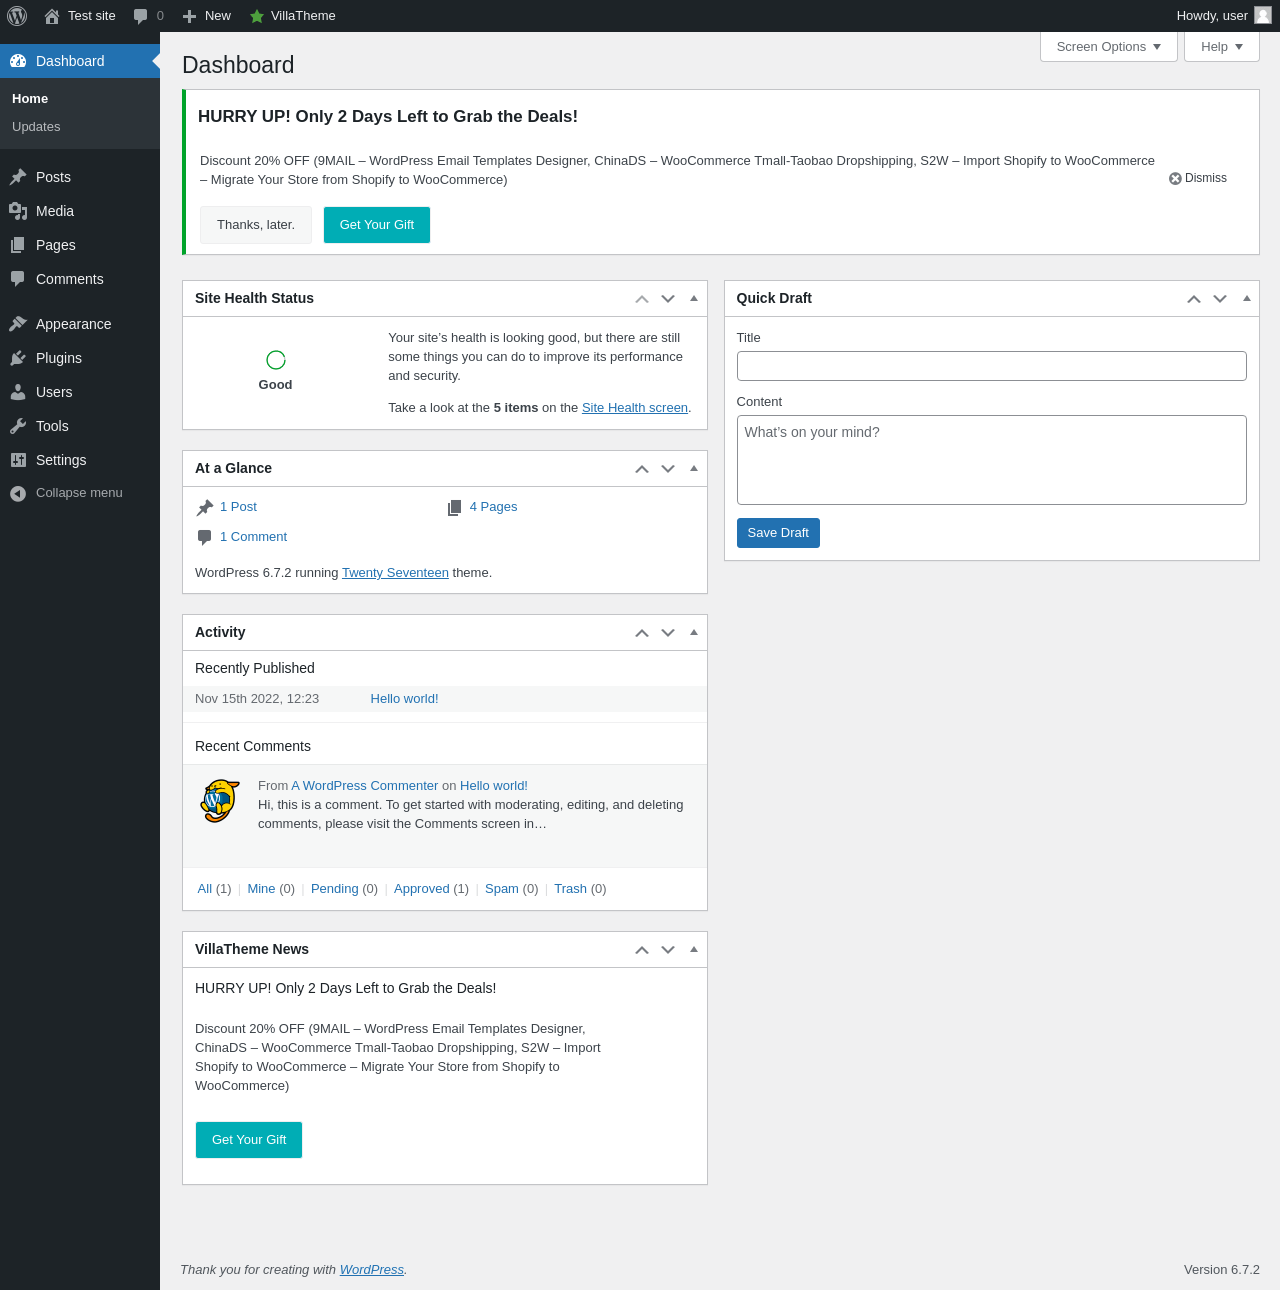Image resolution: width=1280 pixels, height=1290 pixels.
Task: Click the Plugins plug icon
Action: pyautogui.click(x=18, y=358)
